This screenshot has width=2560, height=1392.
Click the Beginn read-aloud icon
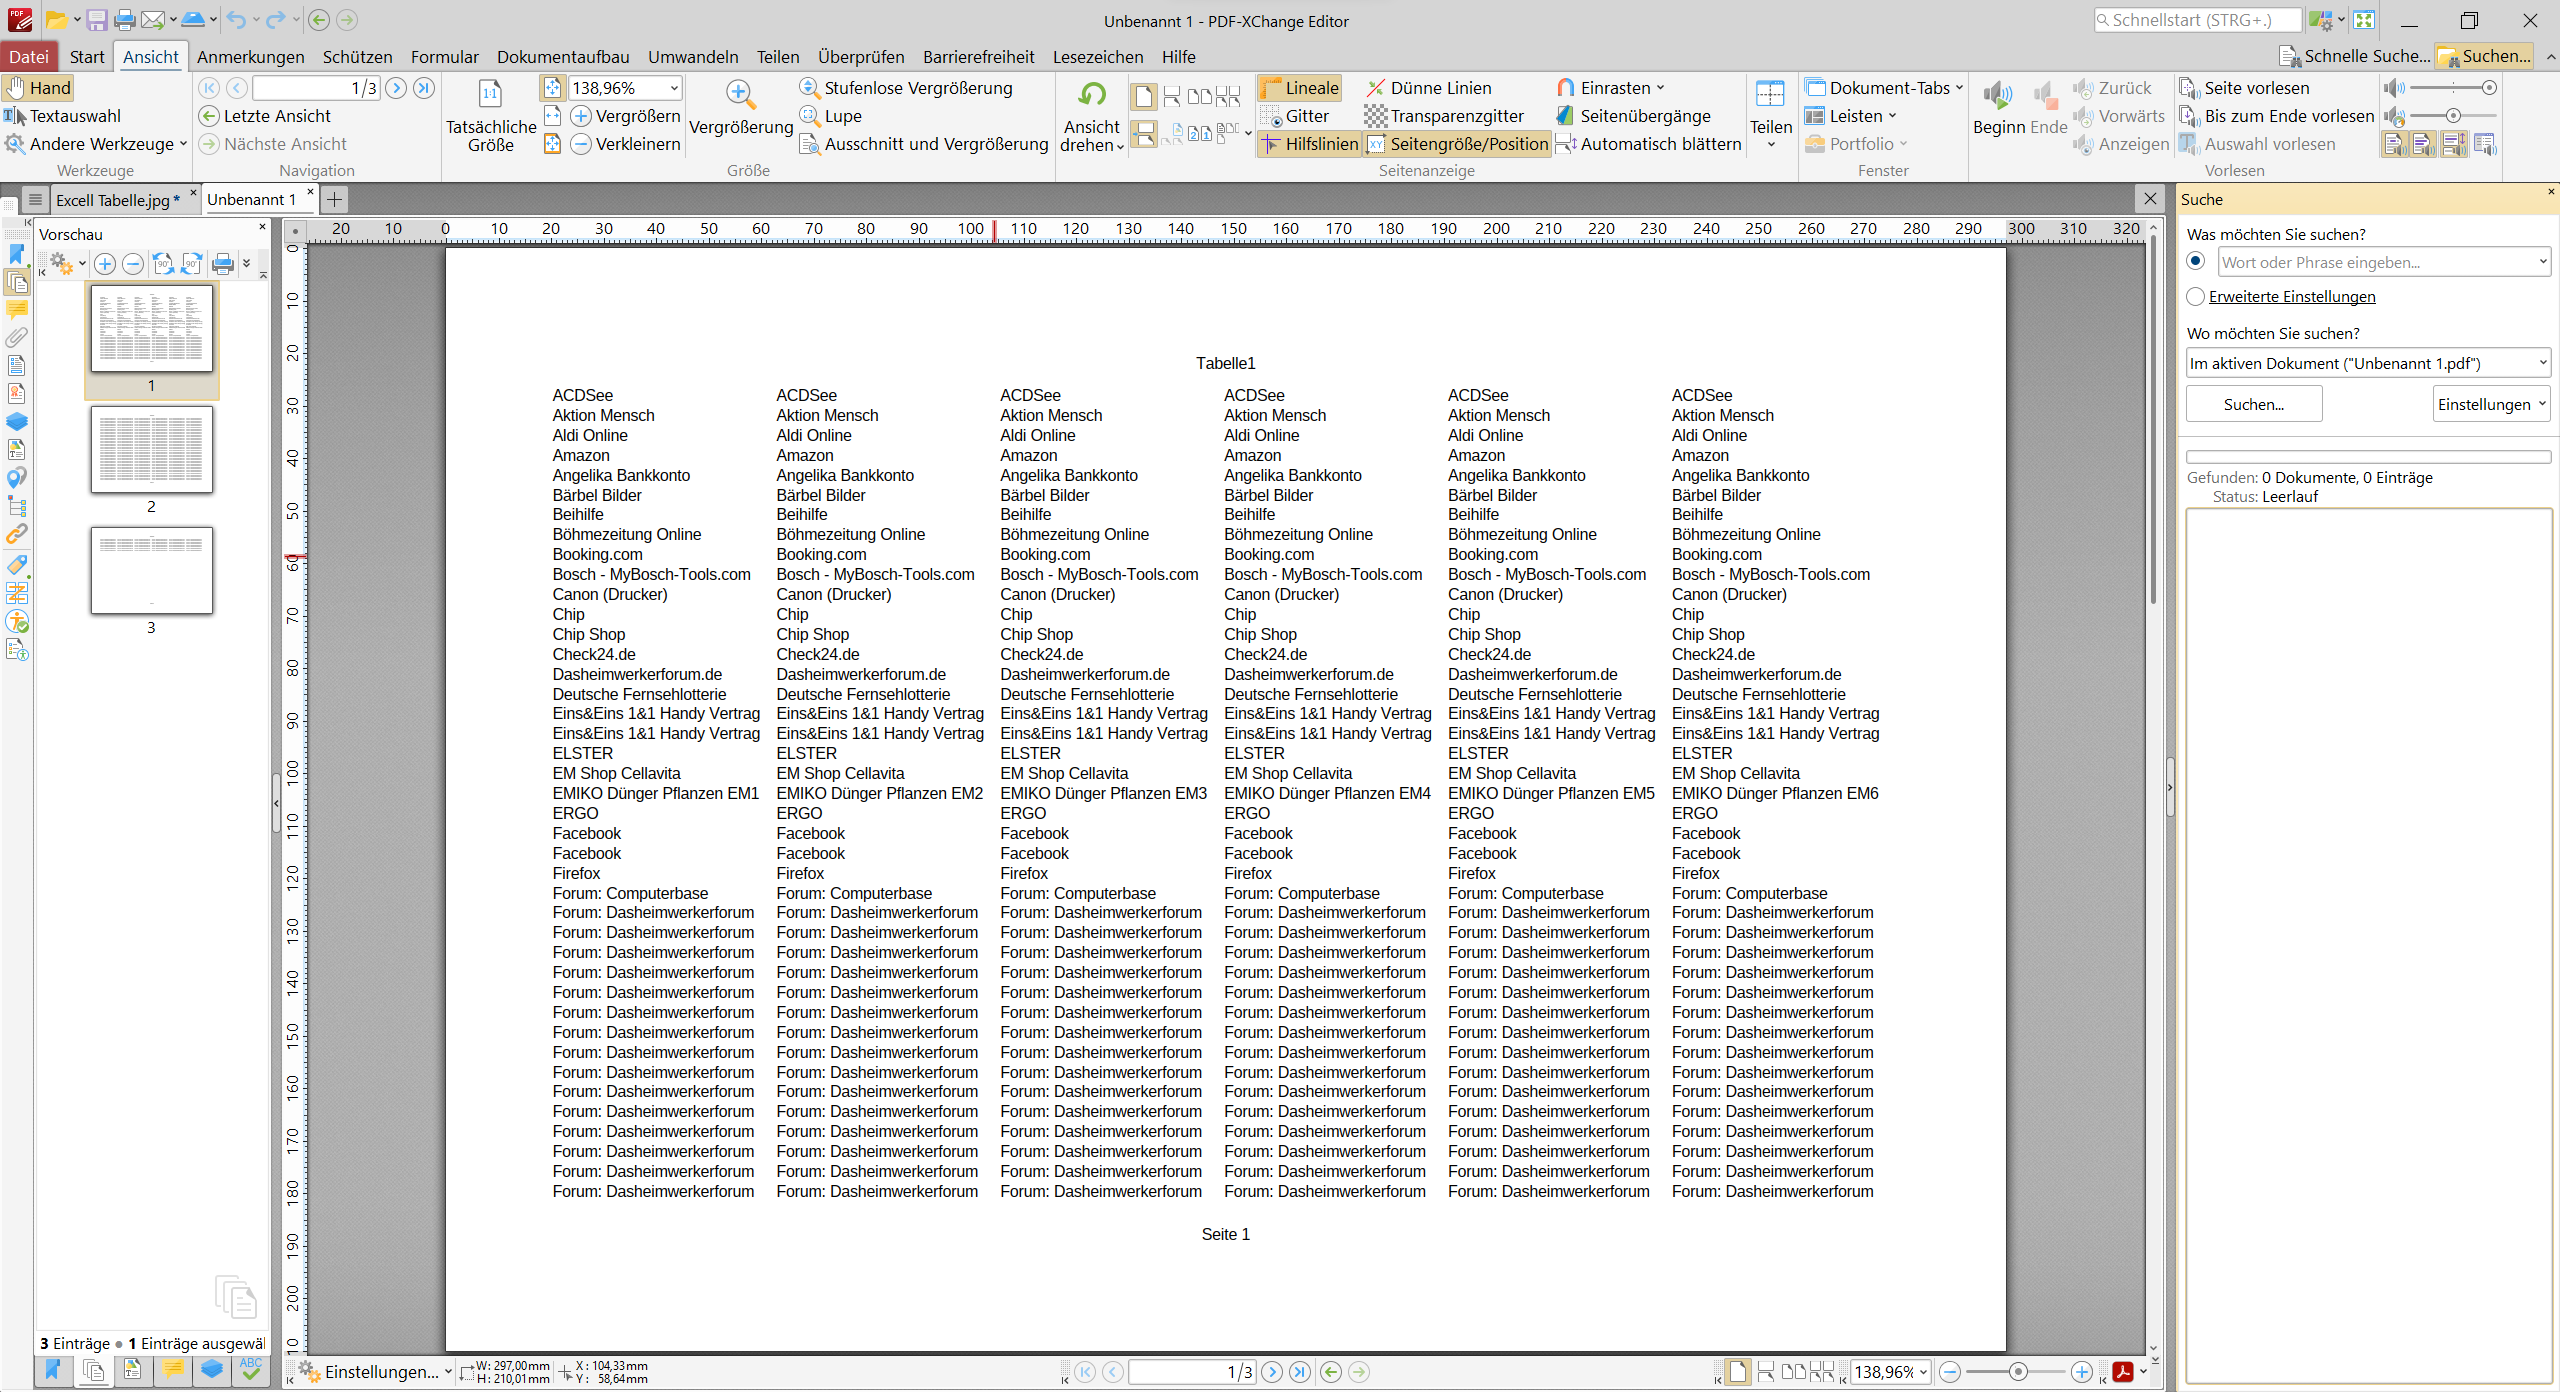tap(1997, 97)
